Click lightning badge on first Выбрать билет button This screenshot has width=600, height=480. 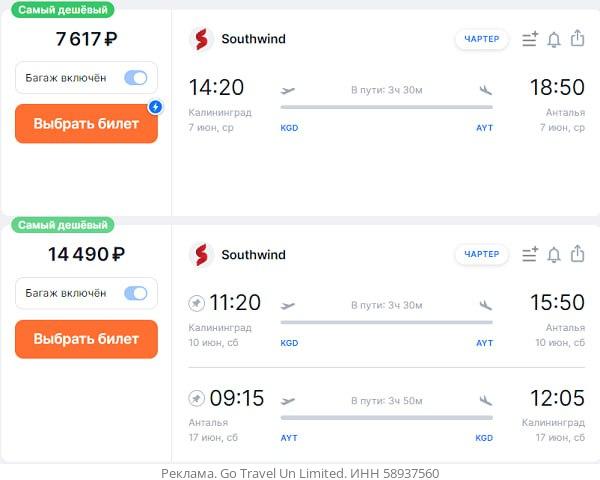click(x=155, y=107)
